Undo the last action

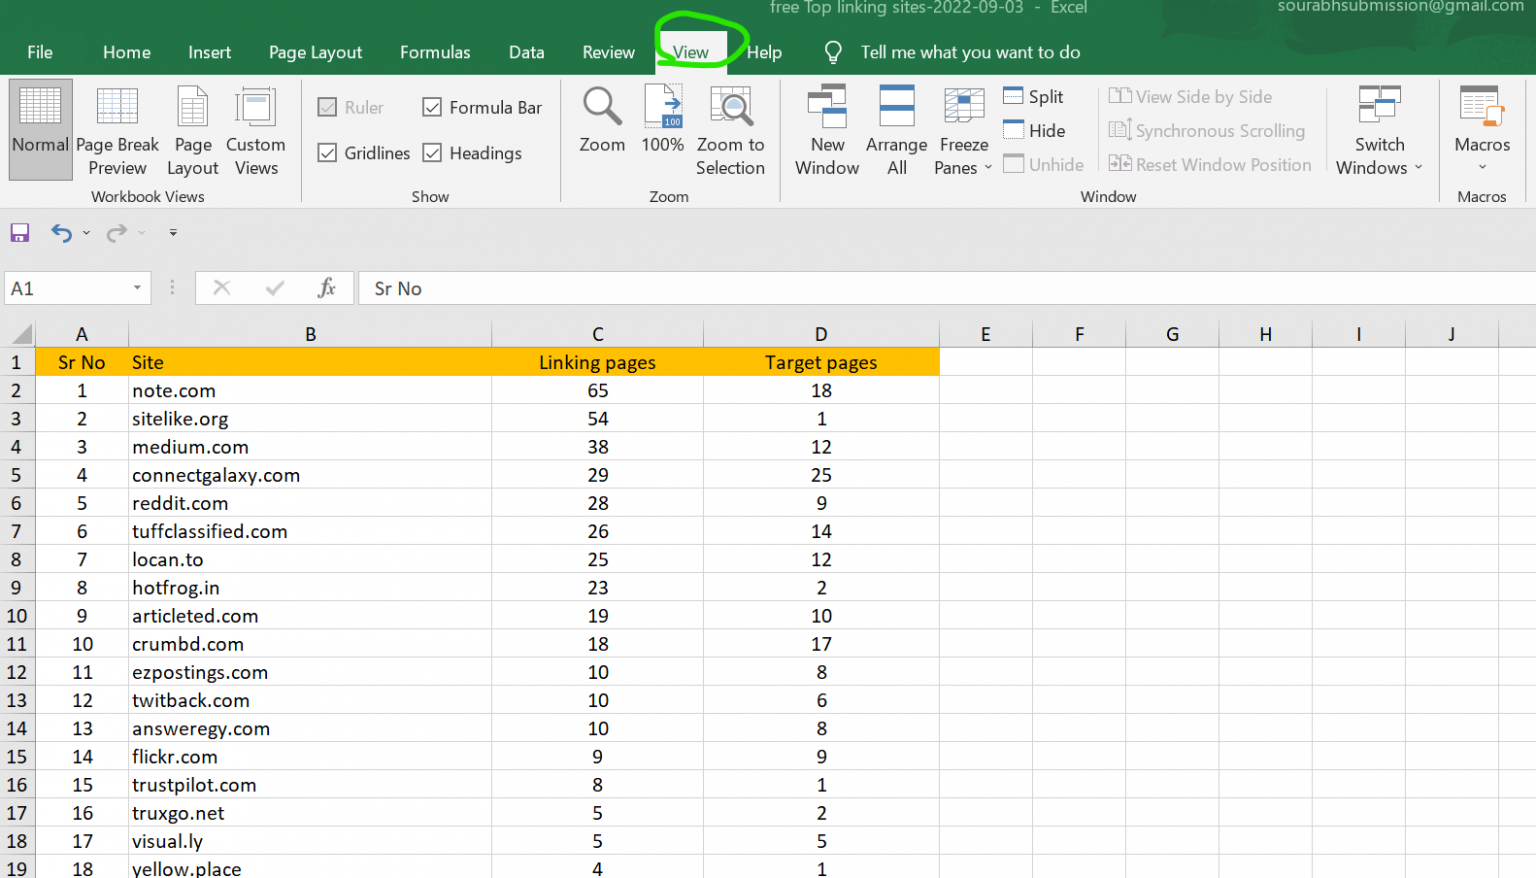tap(62, 233)
